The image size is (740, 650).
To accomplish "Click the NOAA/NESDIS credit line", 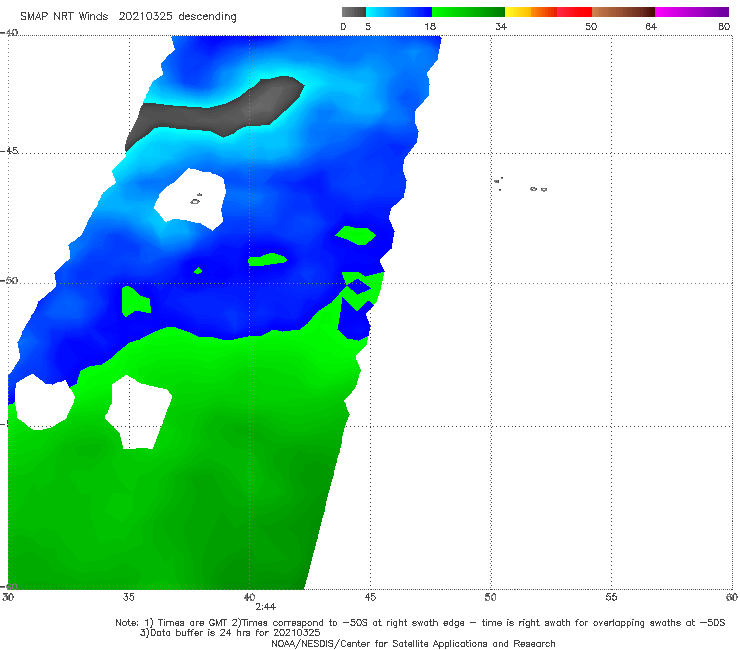I will pyautogui.click(x=413, y=644).
